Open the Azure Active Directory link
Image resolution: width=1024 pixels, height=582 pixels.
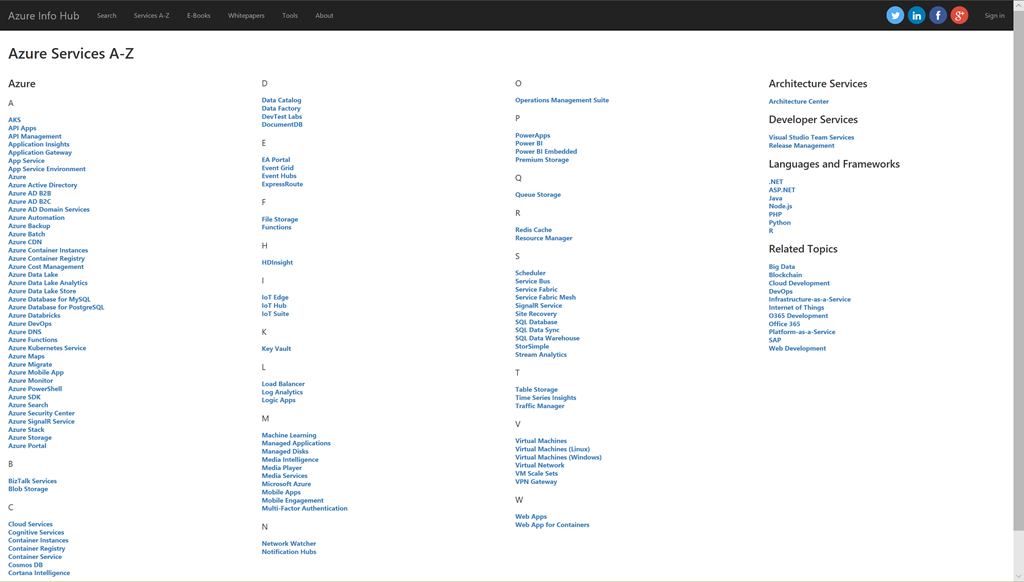coord(43,185)
